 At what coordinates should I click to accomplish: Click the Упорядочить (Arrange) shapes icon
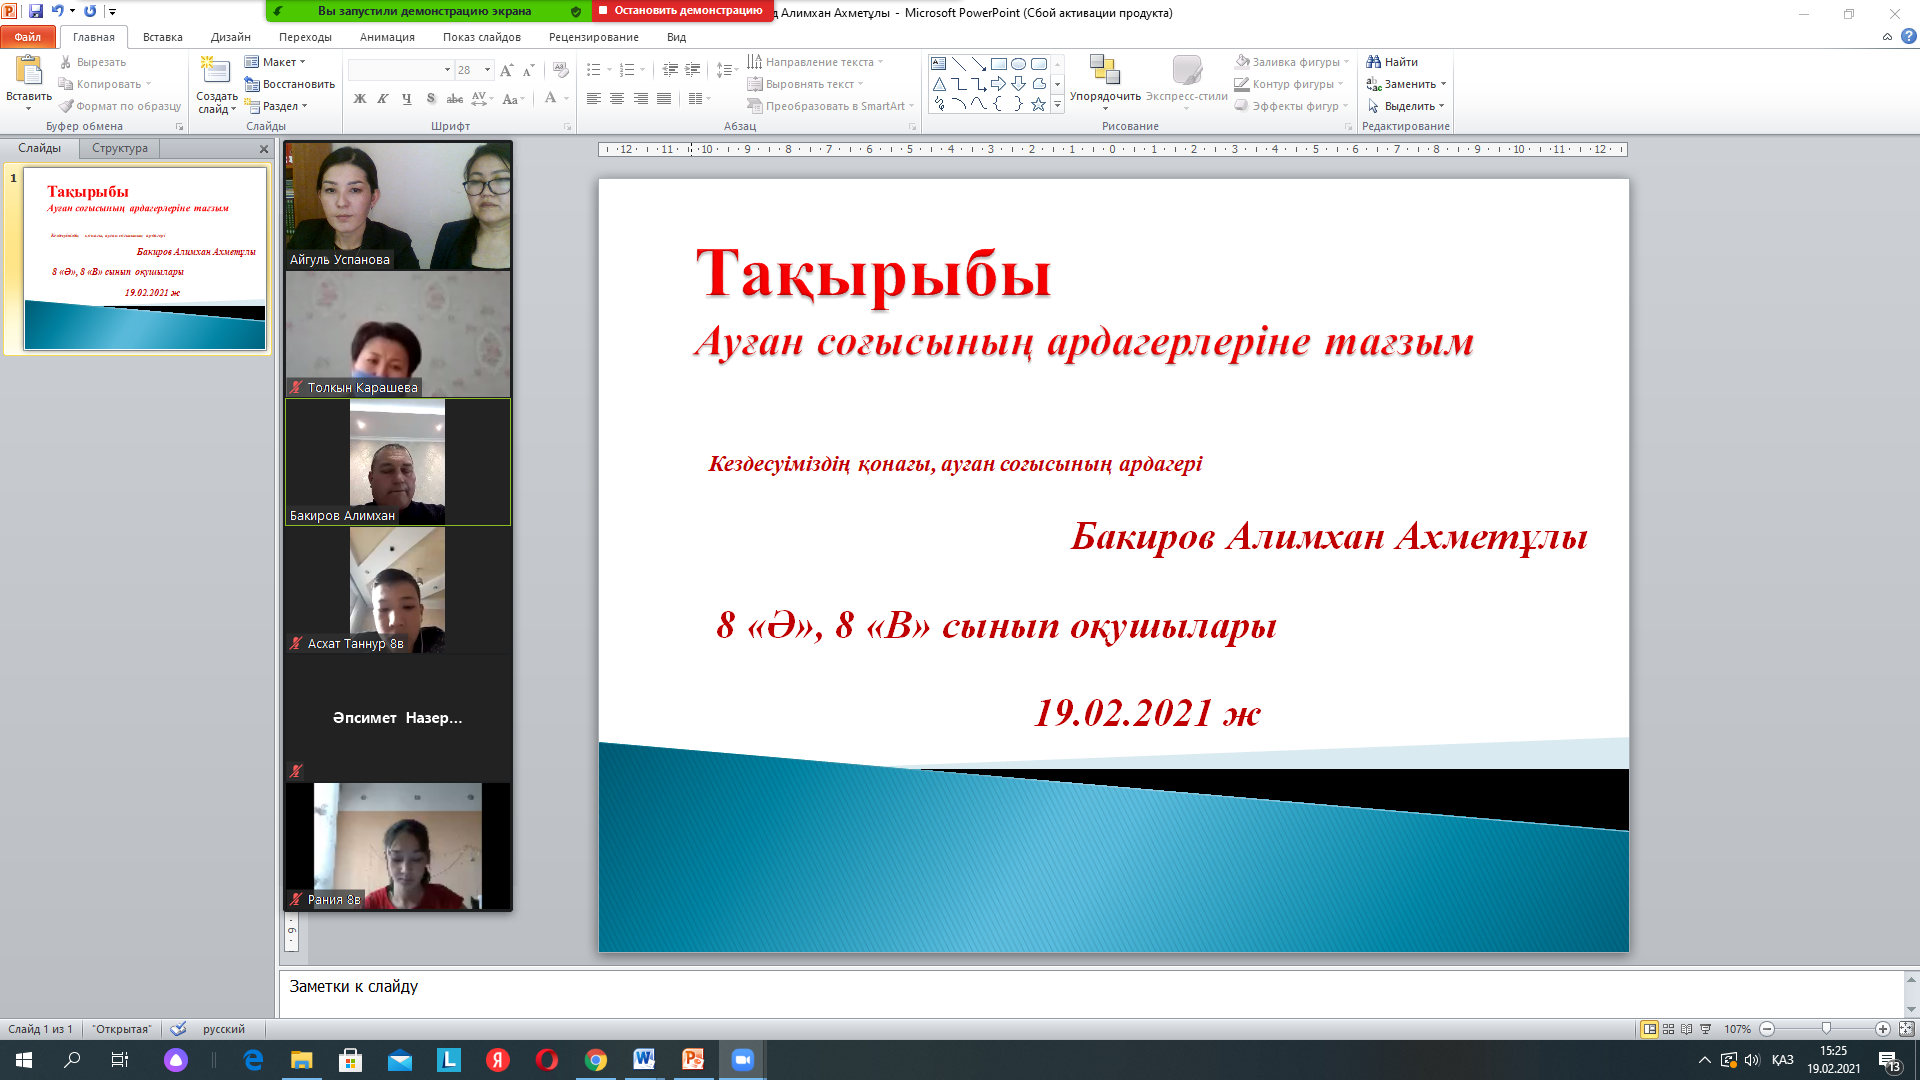pos(1104,70)
